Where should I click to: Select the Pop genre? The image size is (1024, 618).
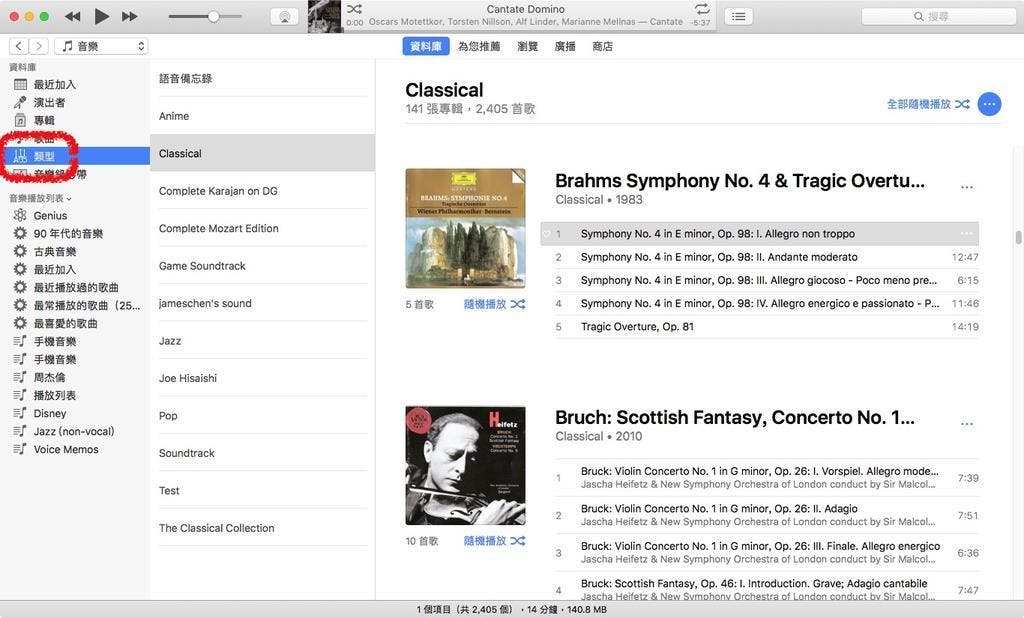pyautogui.click(x=263, y=415)
